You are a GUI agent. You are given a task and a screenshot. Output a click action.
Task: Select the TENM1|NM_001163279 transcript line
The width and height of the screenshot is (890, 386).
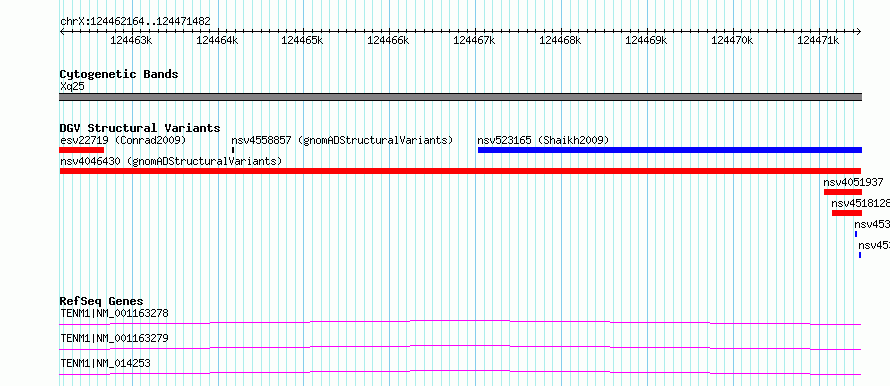[x=460, y=346]
